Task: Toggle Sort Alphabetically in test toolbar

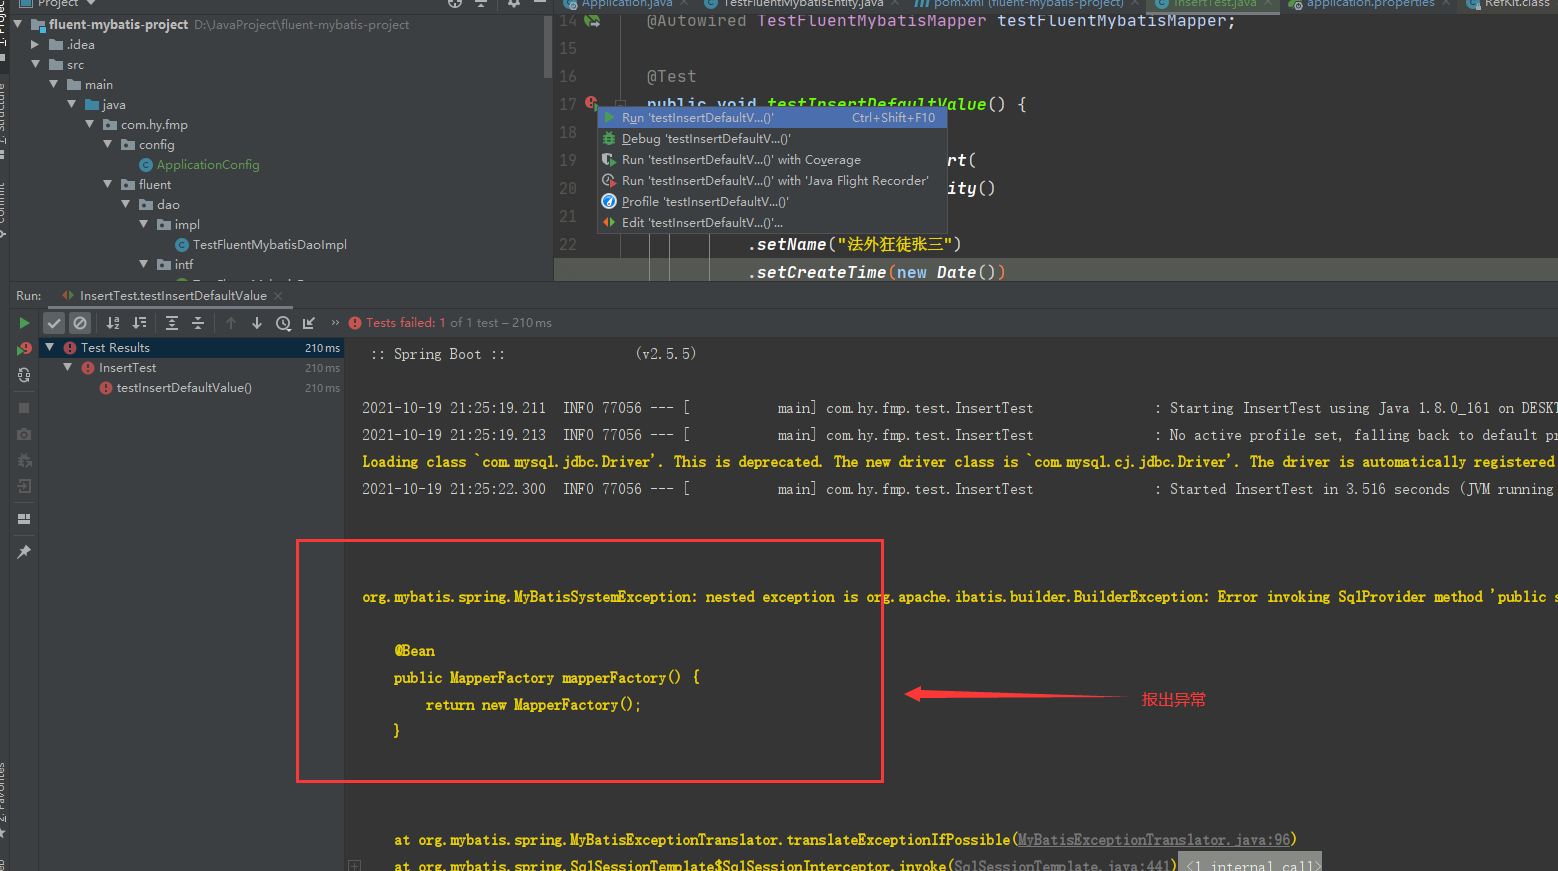Action: pyautogui.click(x=113, y=323)
